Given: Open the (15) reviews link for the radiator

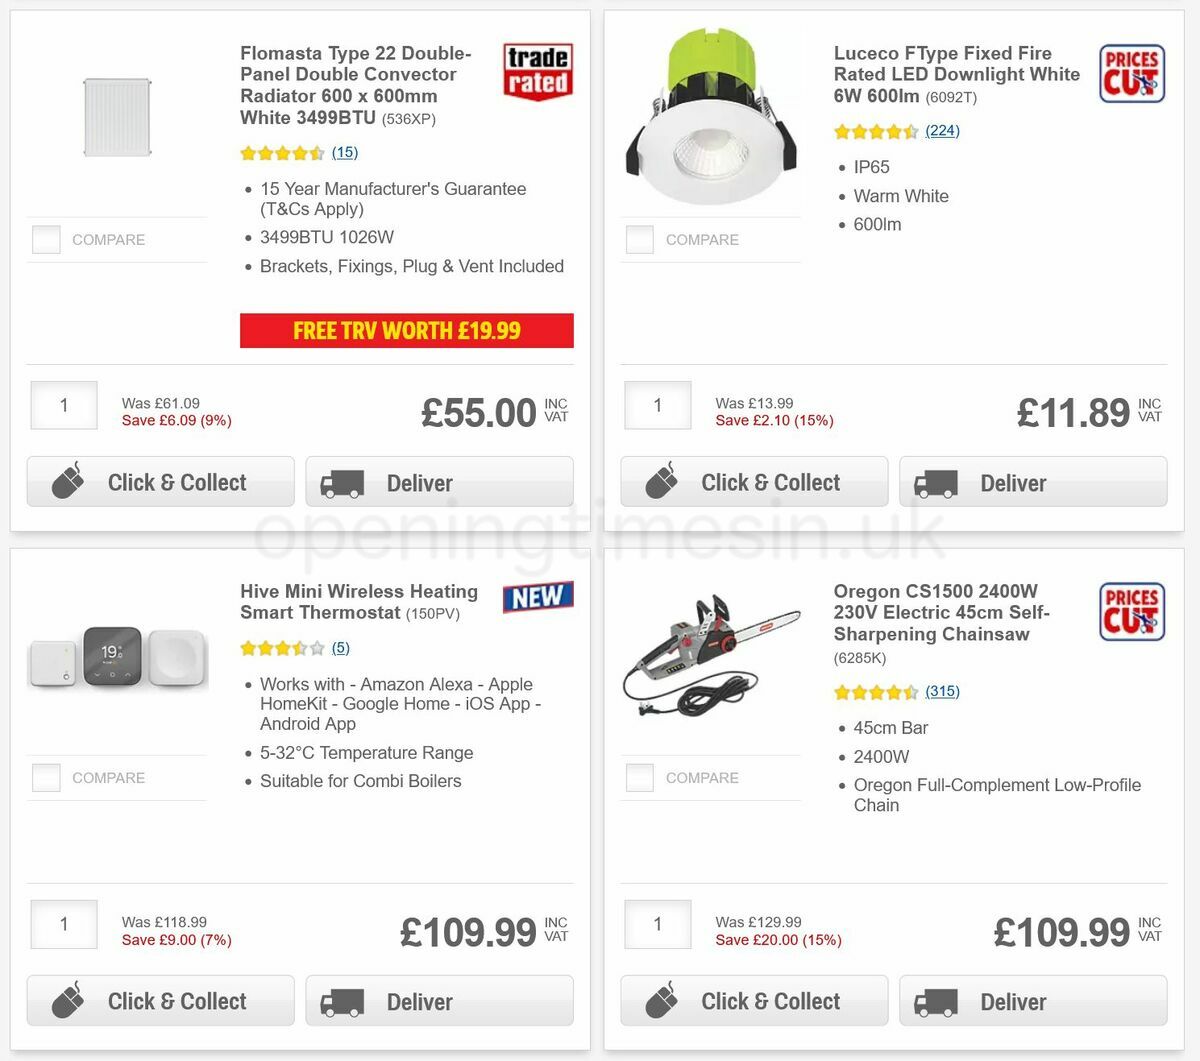Looking at the screenshot, I should tap(345, 152).
